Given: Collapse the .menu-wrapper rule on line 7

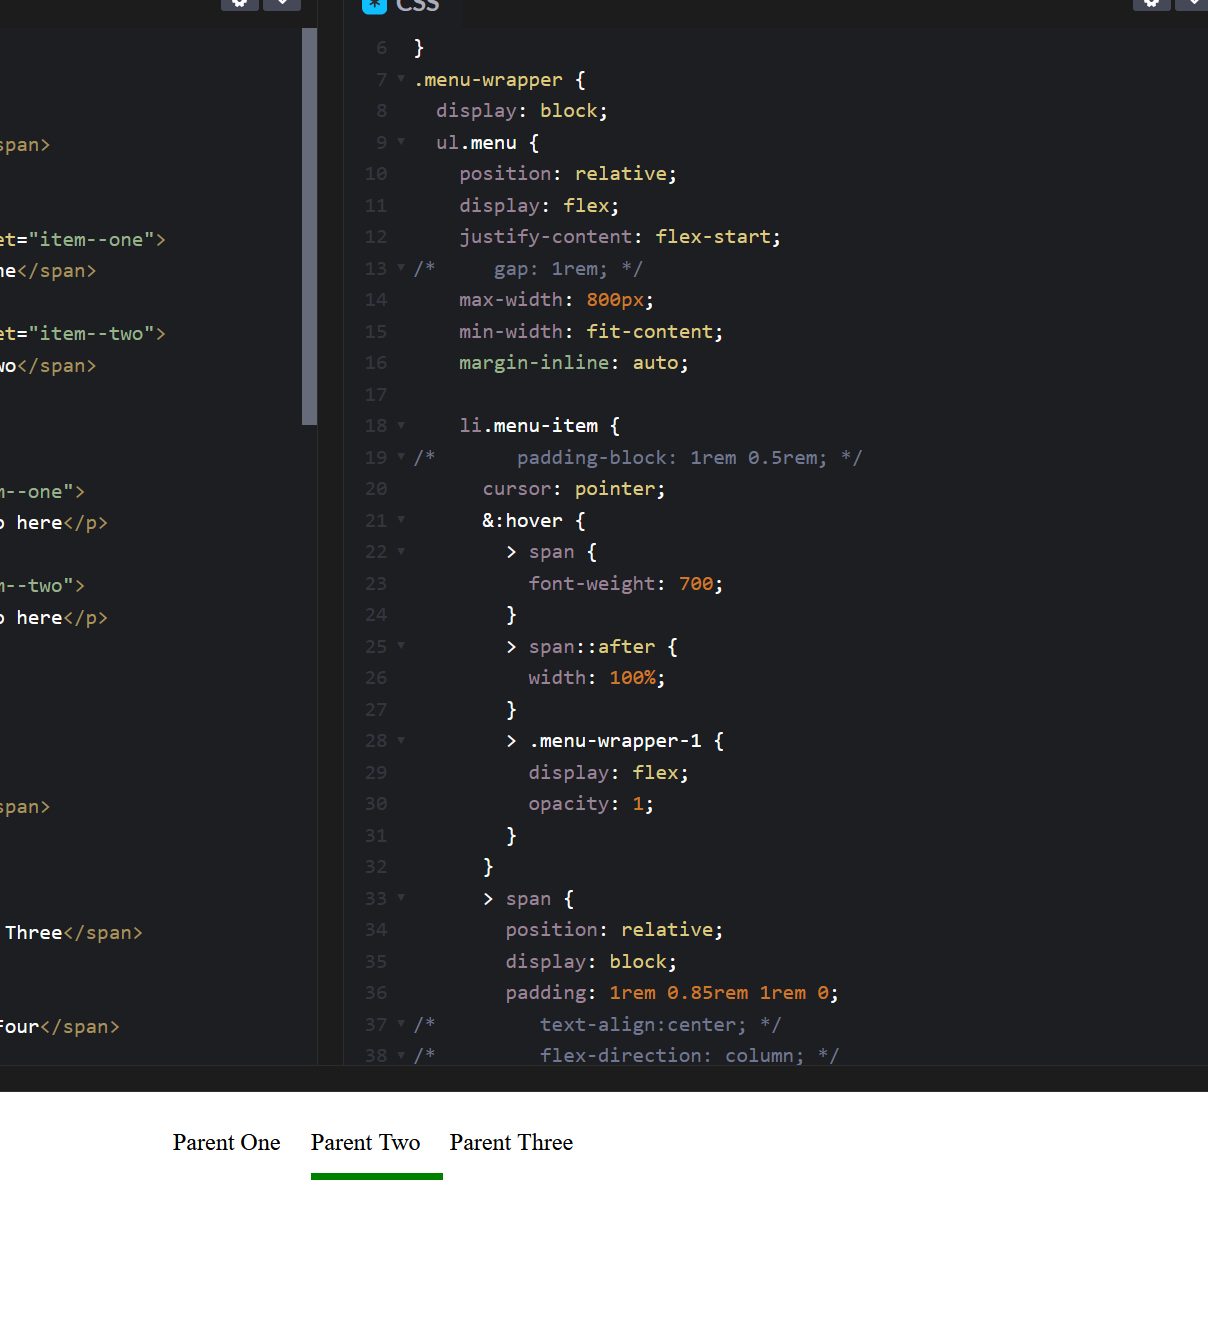Looking at the screenshot, I should (x=400, y=79).
